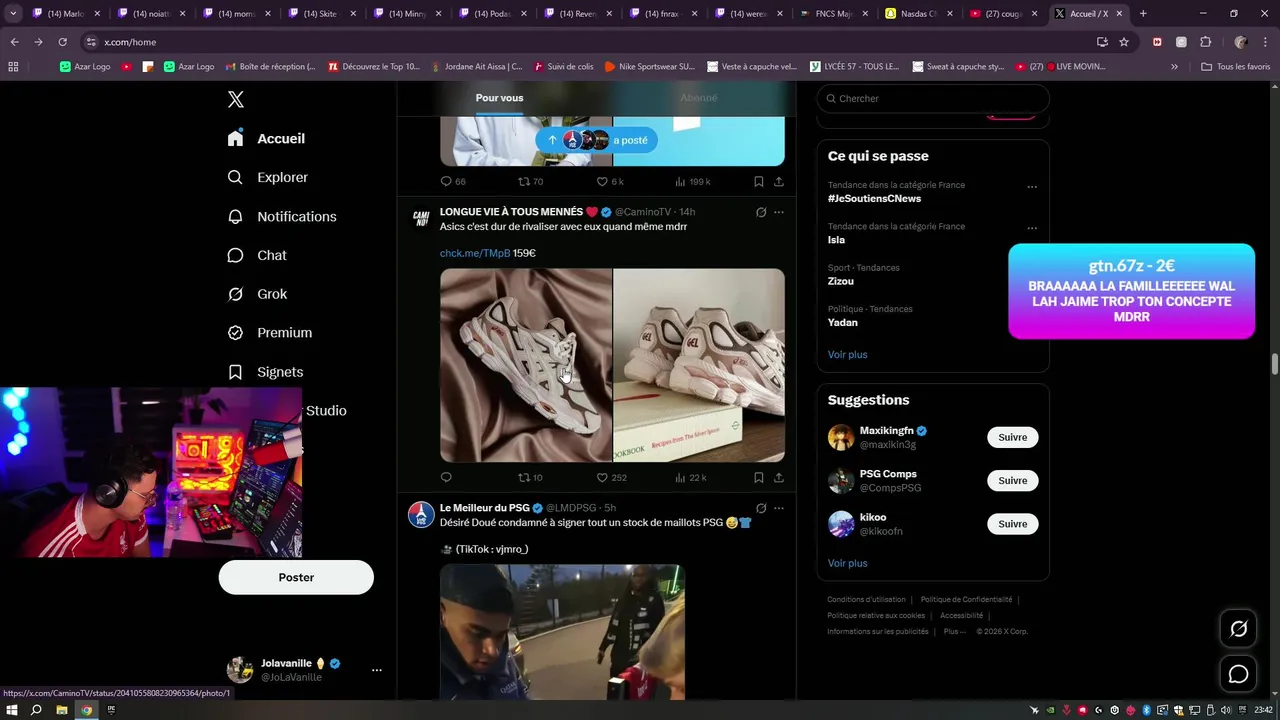Open options for Isla trend

coord(1032,228)
